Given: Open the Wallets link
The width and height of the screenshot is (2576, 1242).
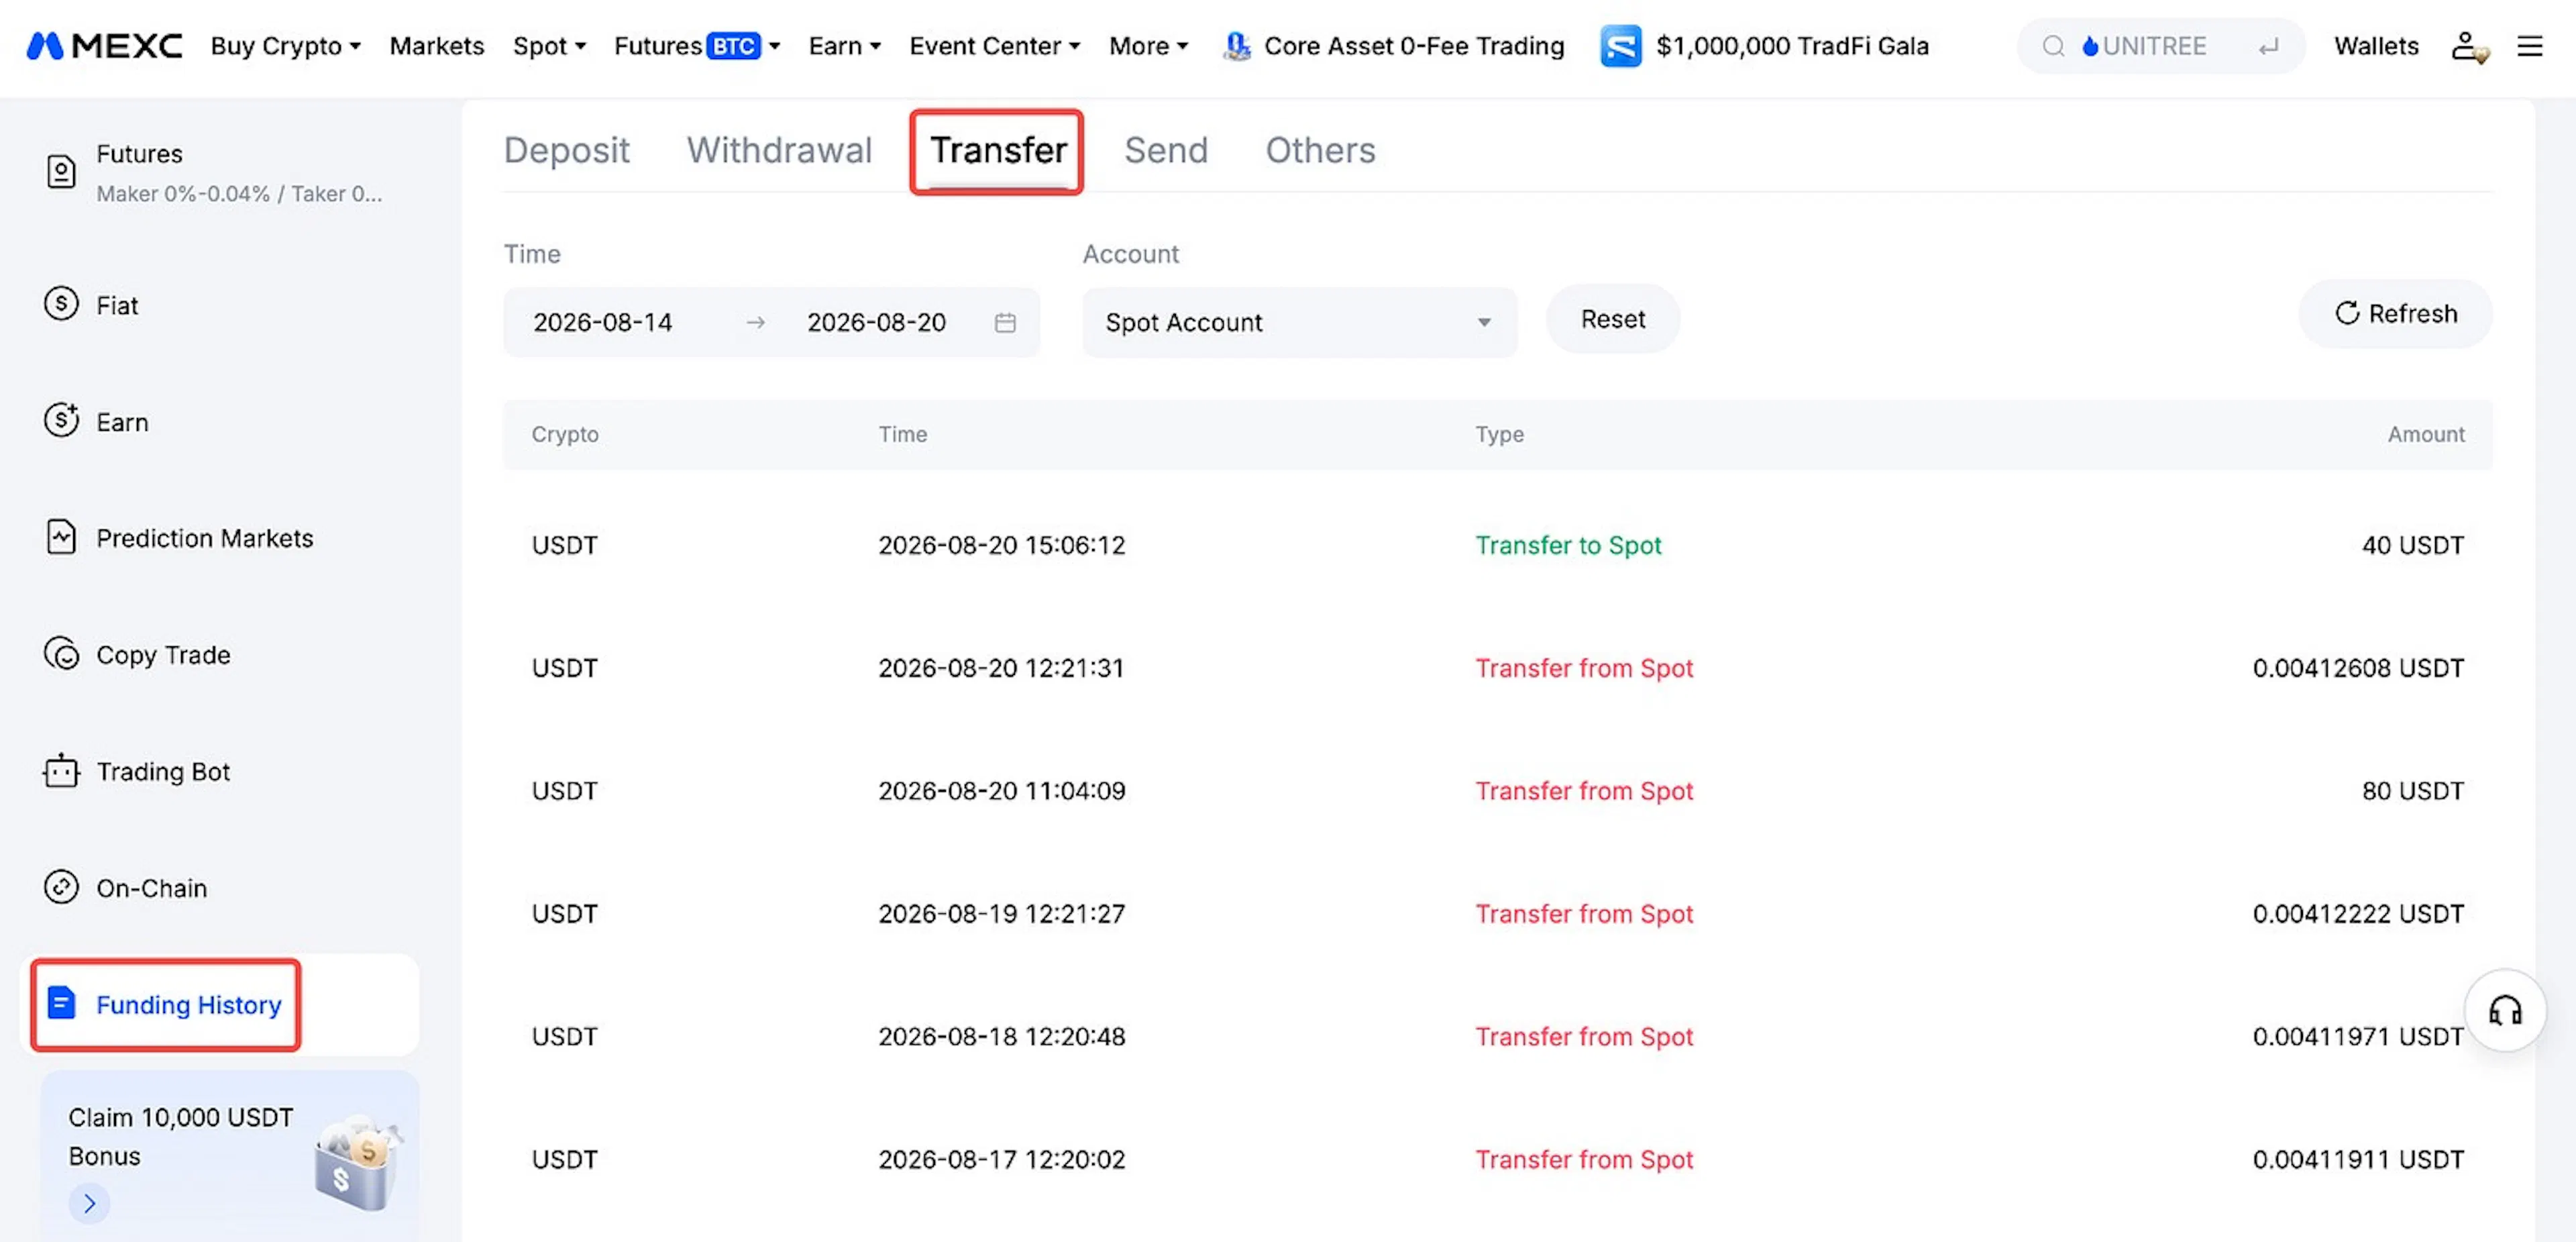Looking at the screenshot, I should (2376, 46).
